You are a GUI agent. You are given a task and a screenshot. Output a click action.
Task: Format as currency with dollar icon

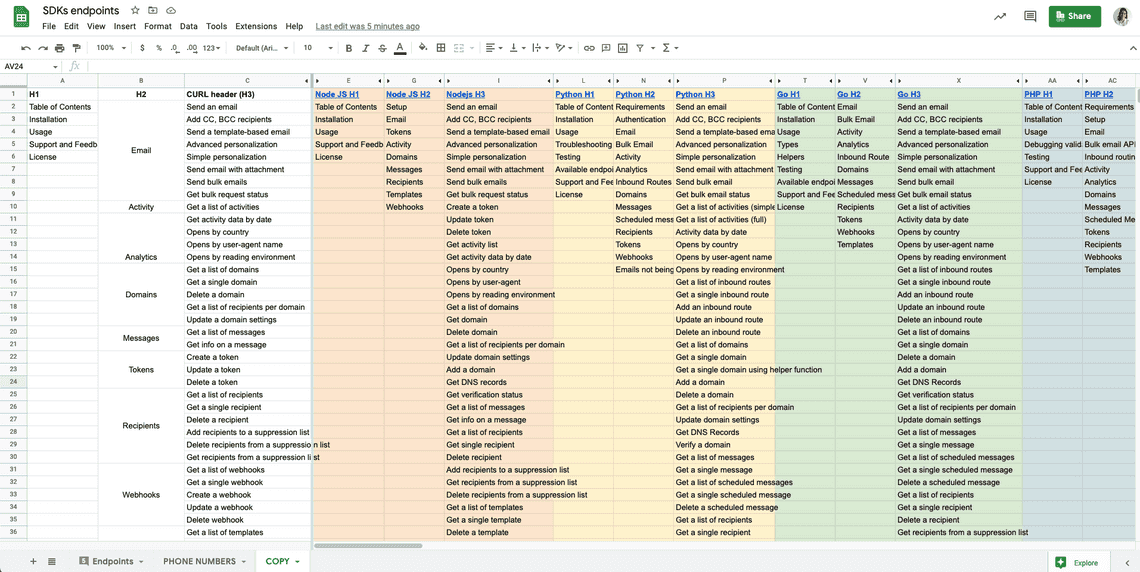coord(142,48)
